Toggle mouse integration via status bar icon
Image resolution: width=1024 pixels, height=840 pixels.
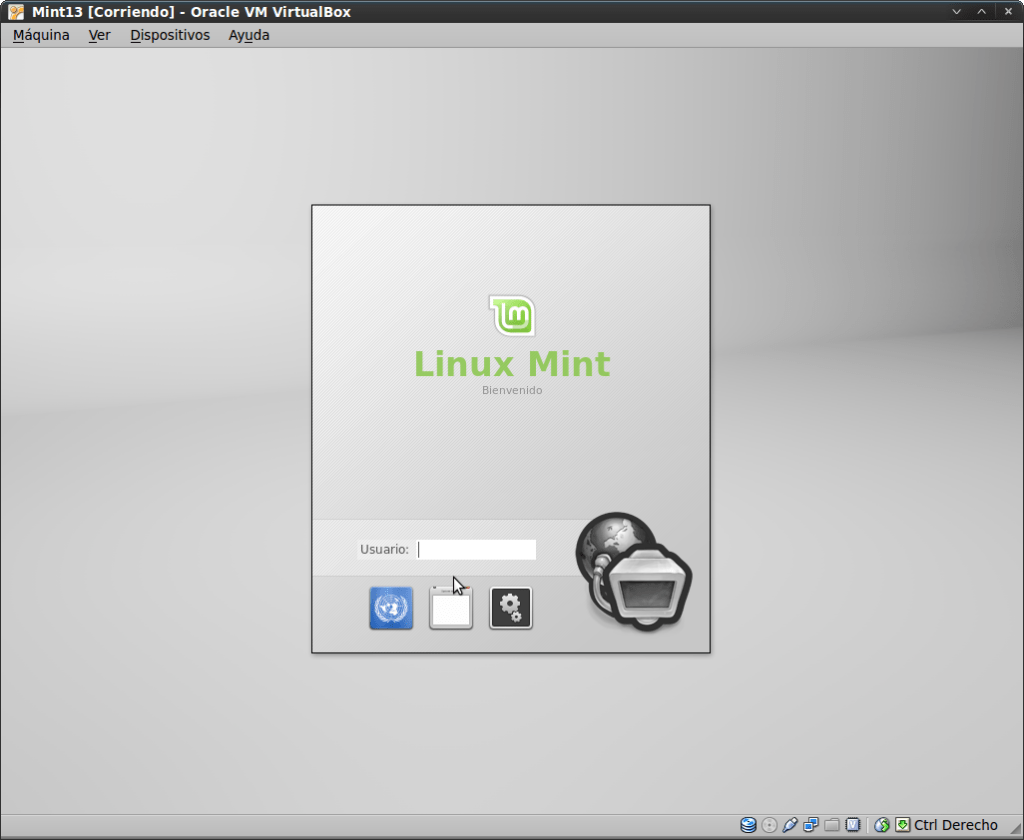click(x=880, y=825)
